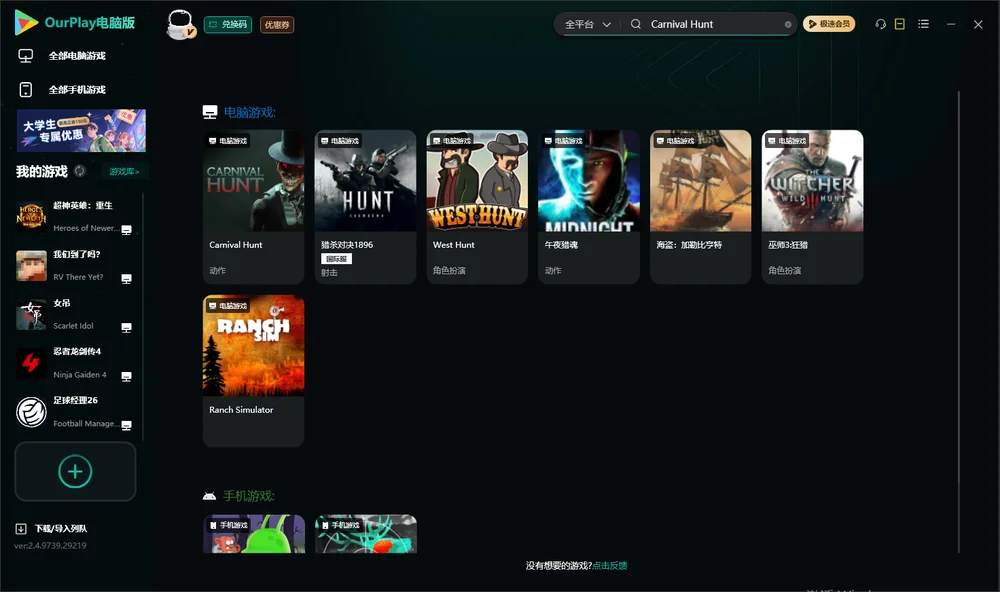This screenshot has height=592, width=1000.
Task: Click the Carnival Hunt search input field
Action: coord(714,24)
